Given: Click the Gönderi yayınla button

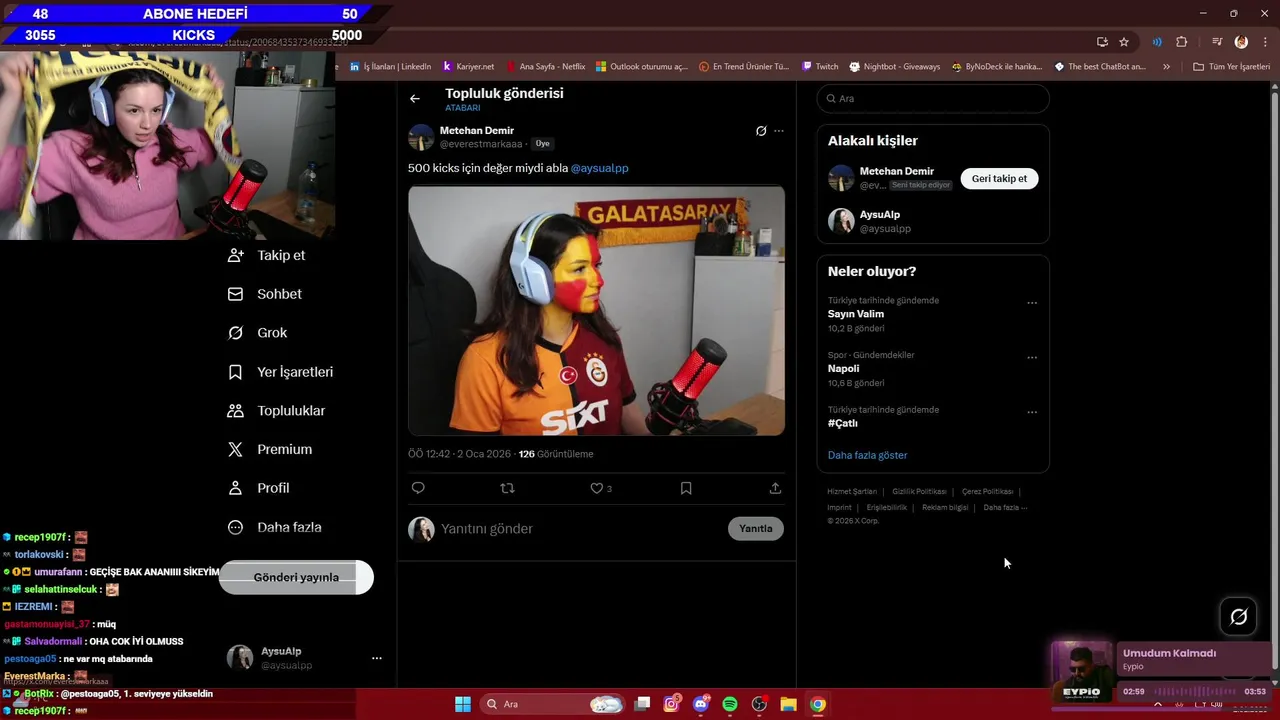Looking at the screenshot, I should (x=296, y=577).
